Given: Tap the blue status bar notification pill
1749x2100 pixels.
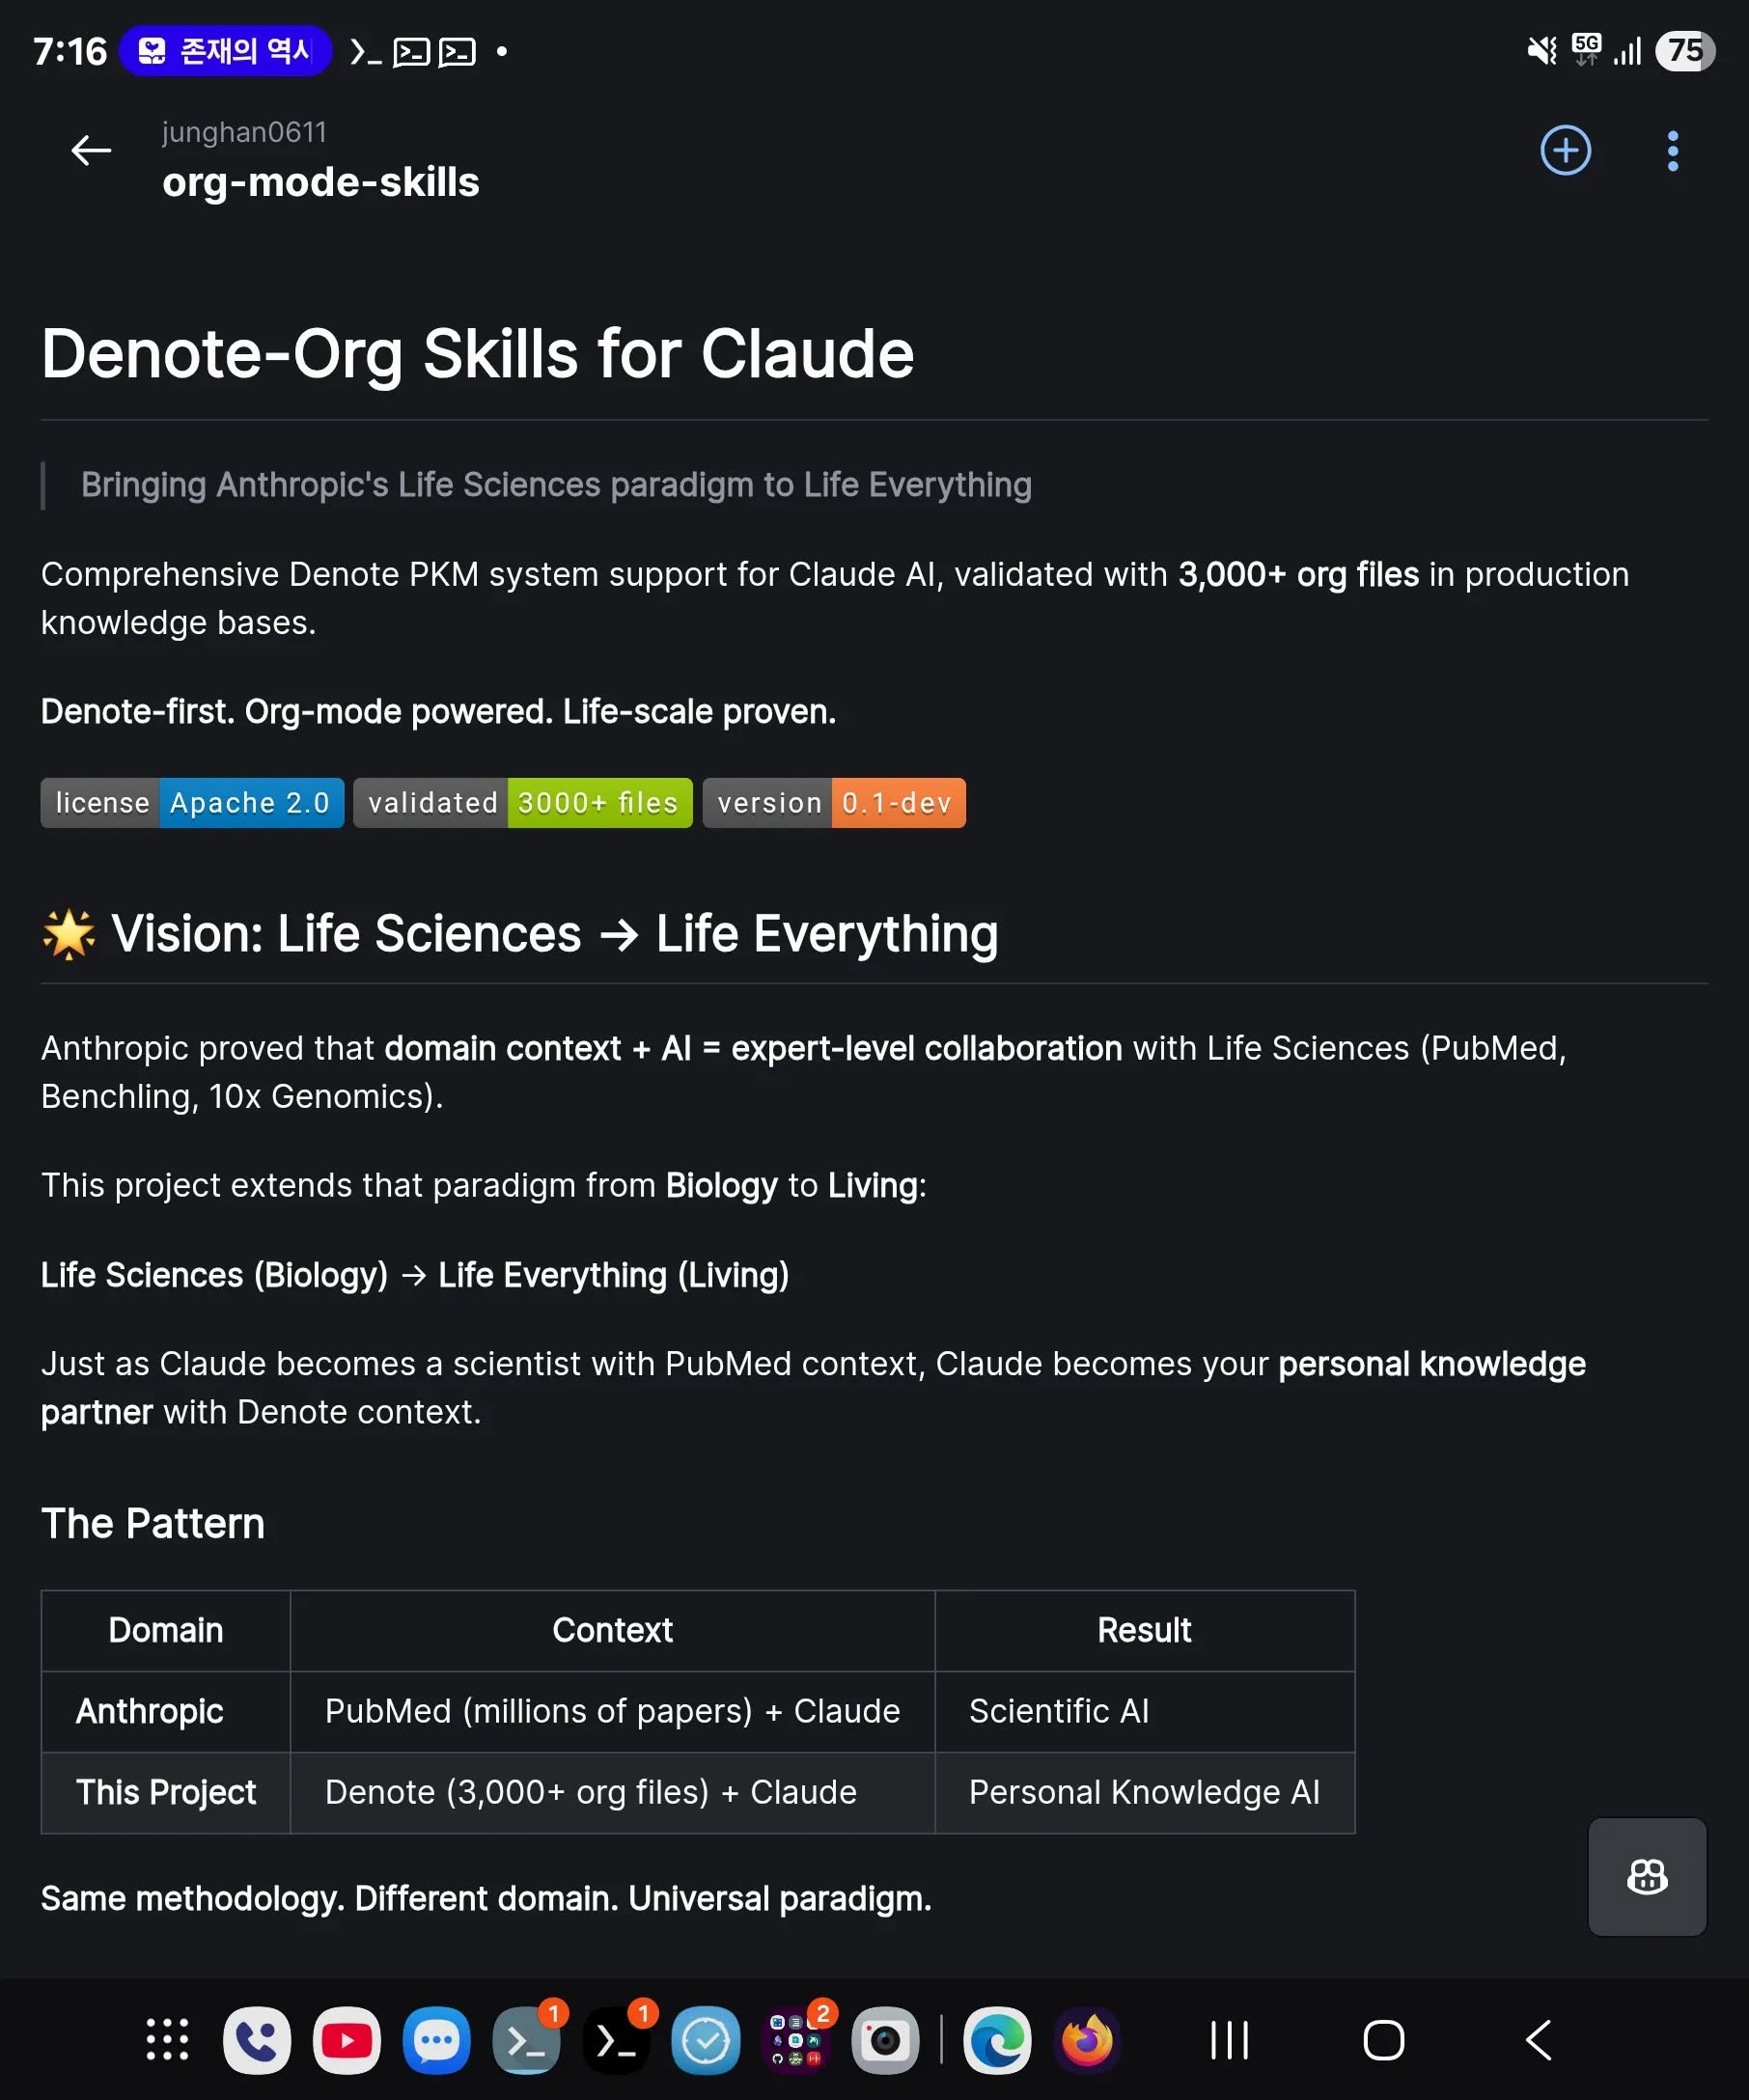Looking at the screenshot, I should (225, 50).
